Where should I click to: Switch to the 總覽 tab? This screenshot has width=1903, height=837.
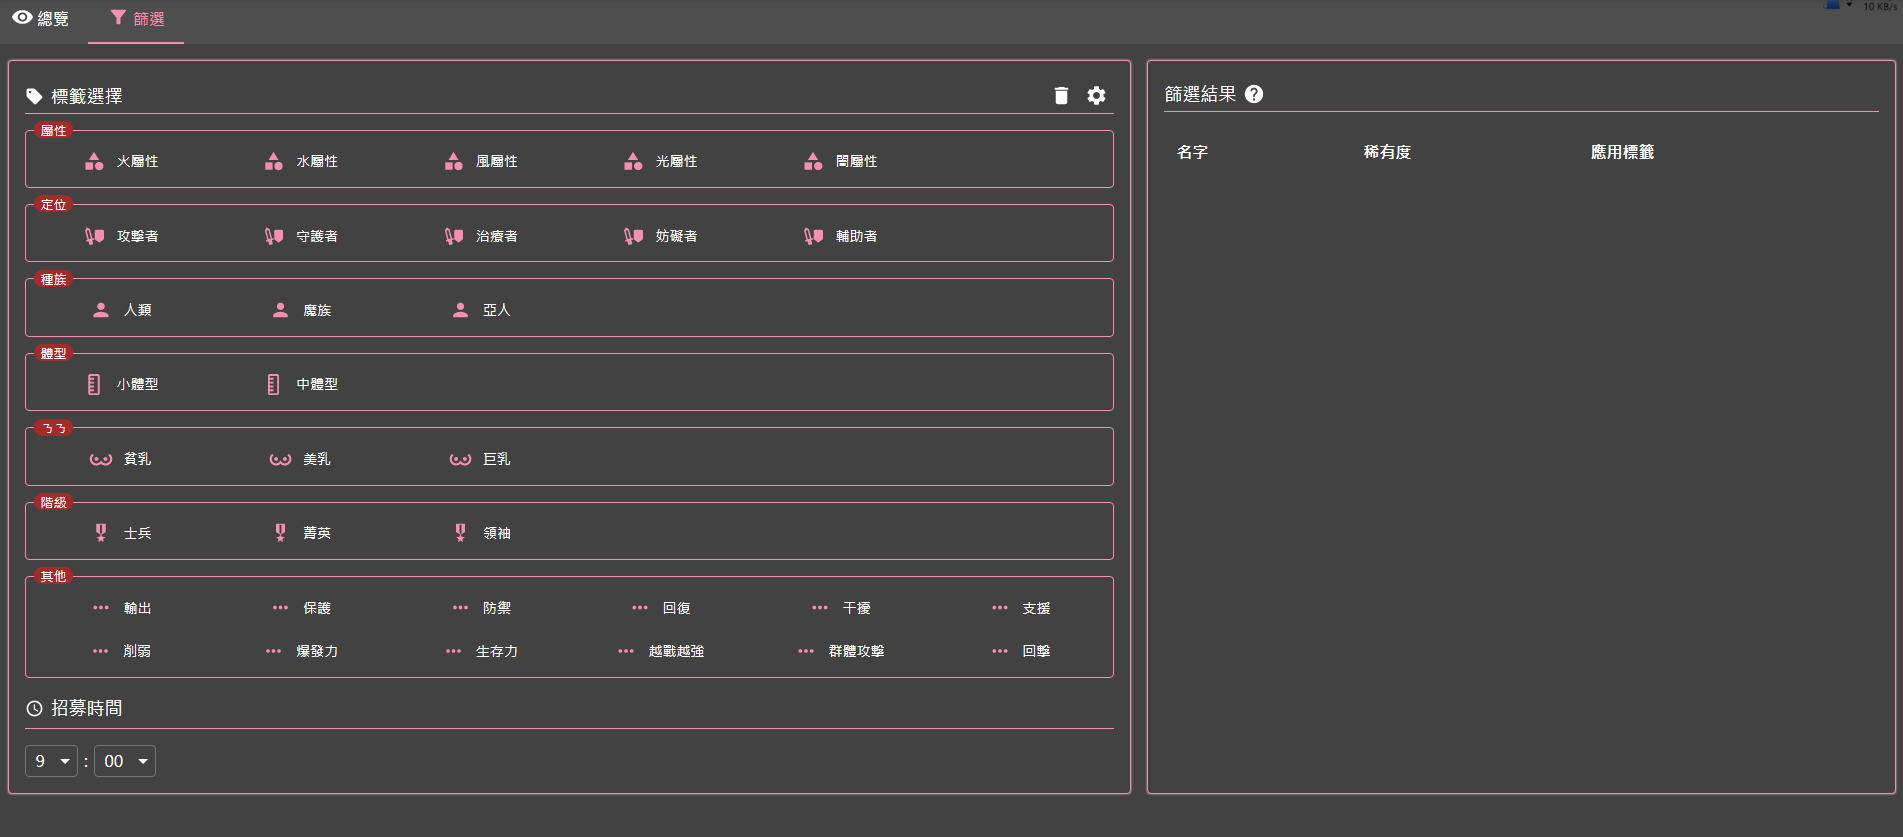tap(42, 19)
